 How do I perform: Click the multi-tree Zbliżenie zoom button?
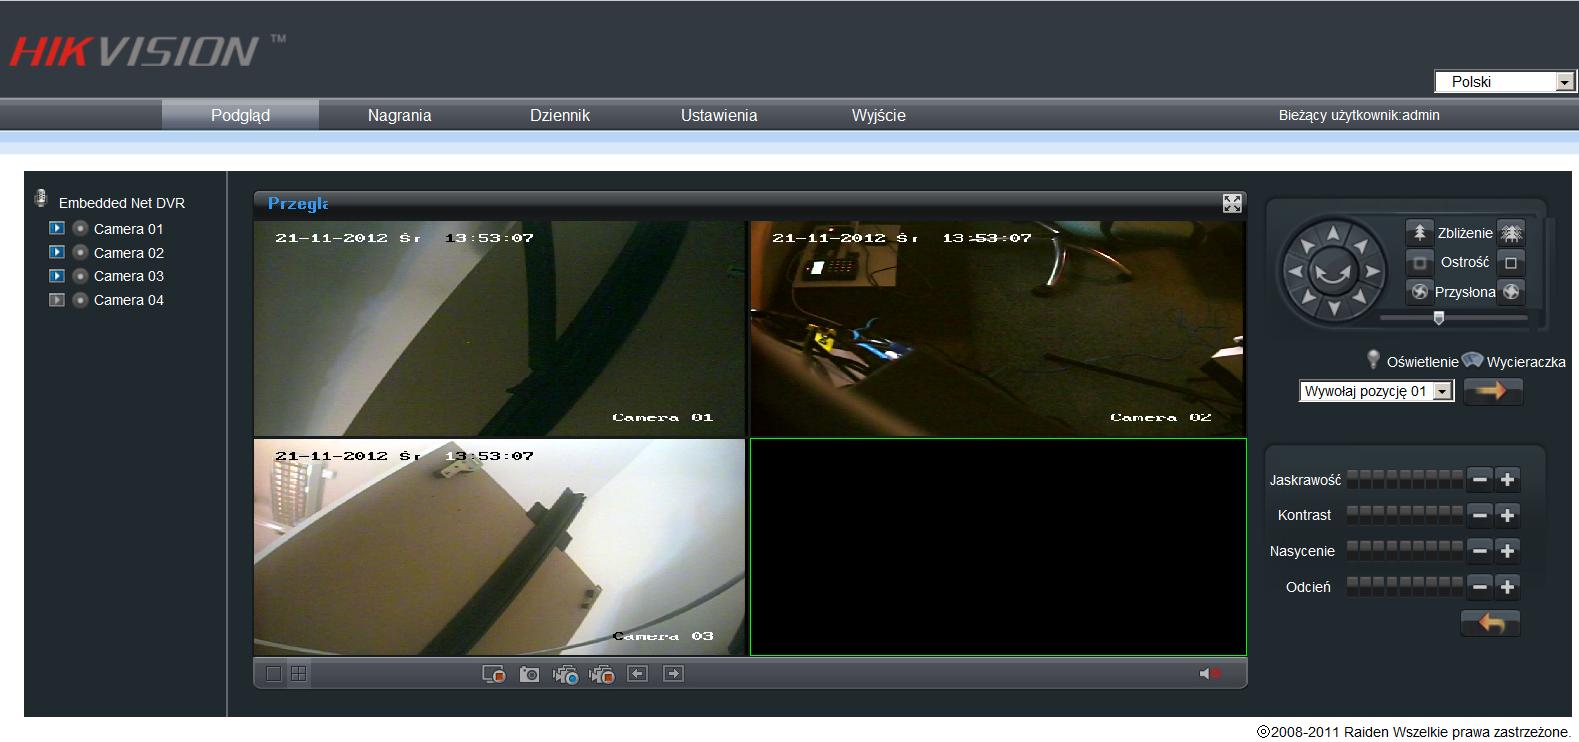(1511, 233)
